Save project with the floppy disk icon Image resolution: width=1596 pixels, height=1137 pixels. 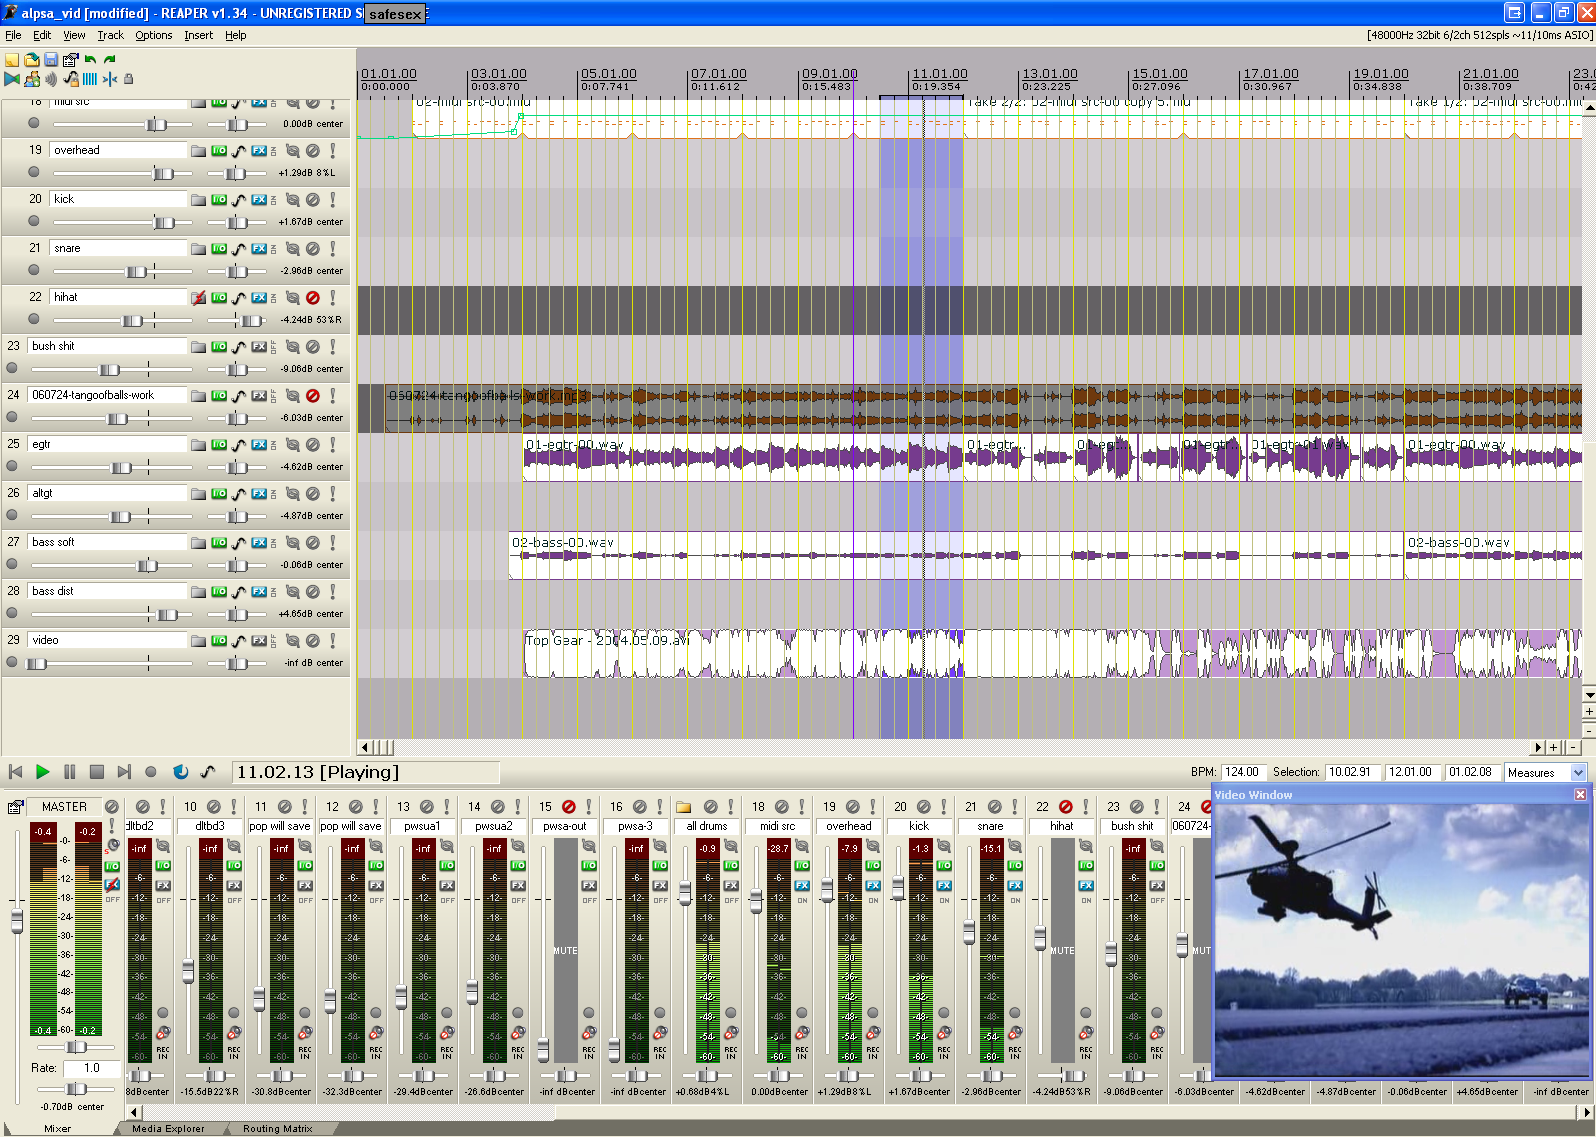pos(51,60)
